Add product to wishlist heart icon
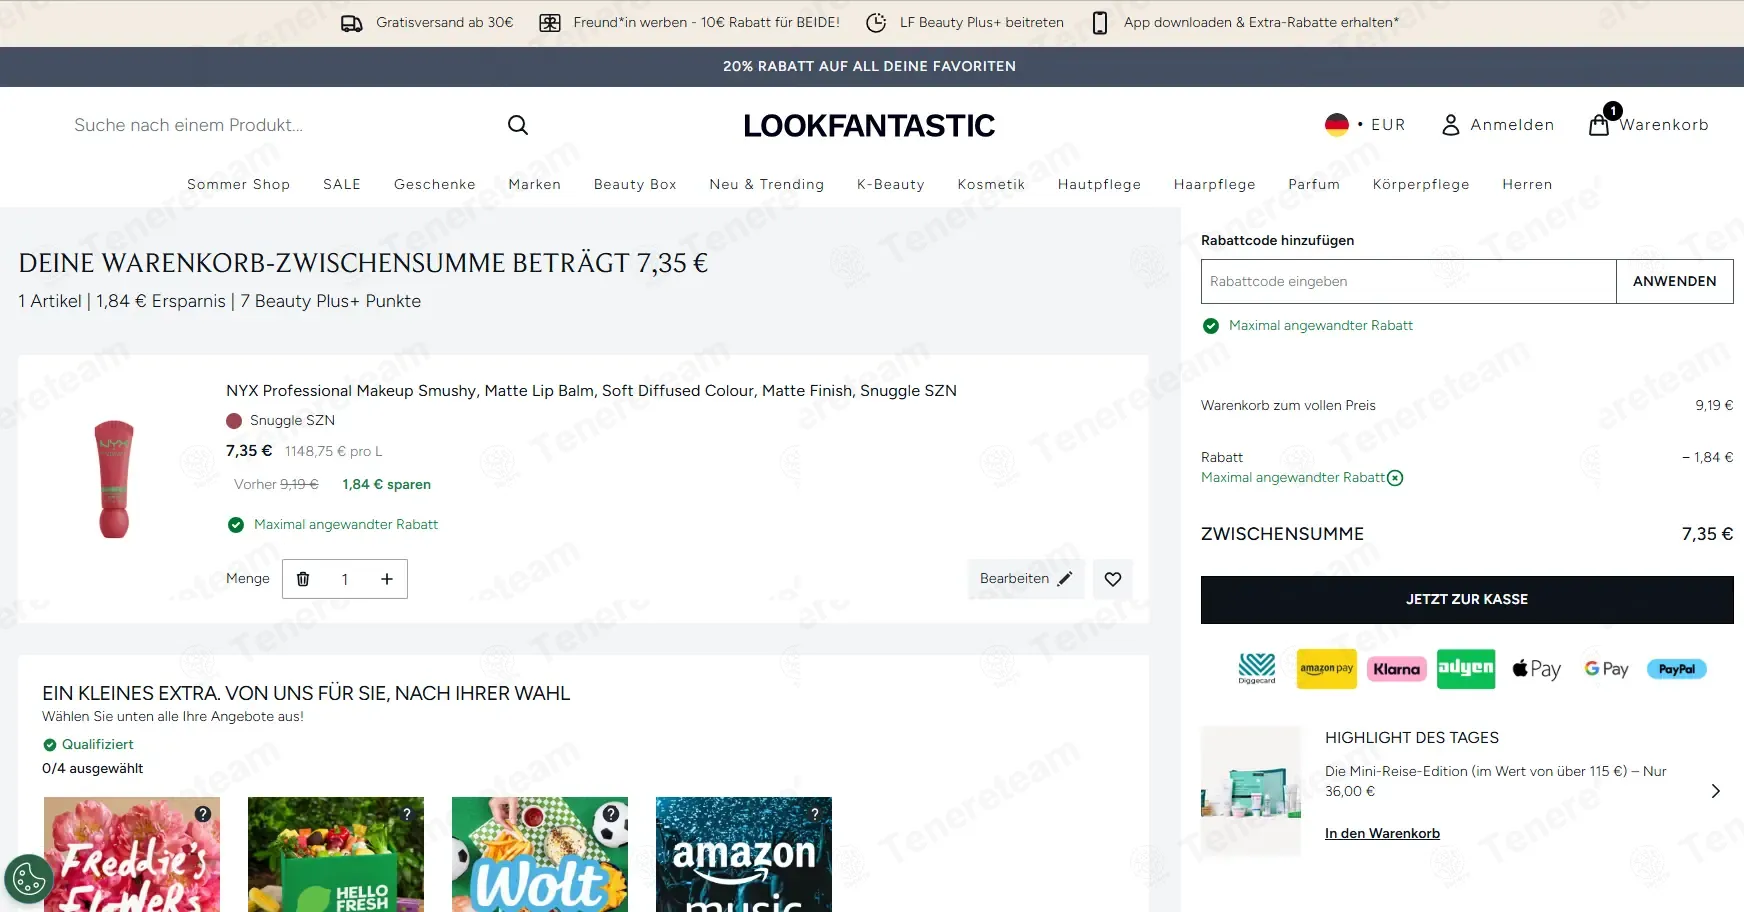 coord(1113,579)
